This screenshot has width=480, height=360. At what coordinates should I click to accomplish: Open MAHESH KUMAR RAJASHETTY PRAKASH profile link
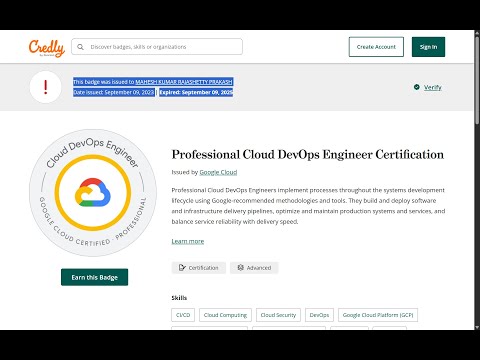(x=184, y=82)
